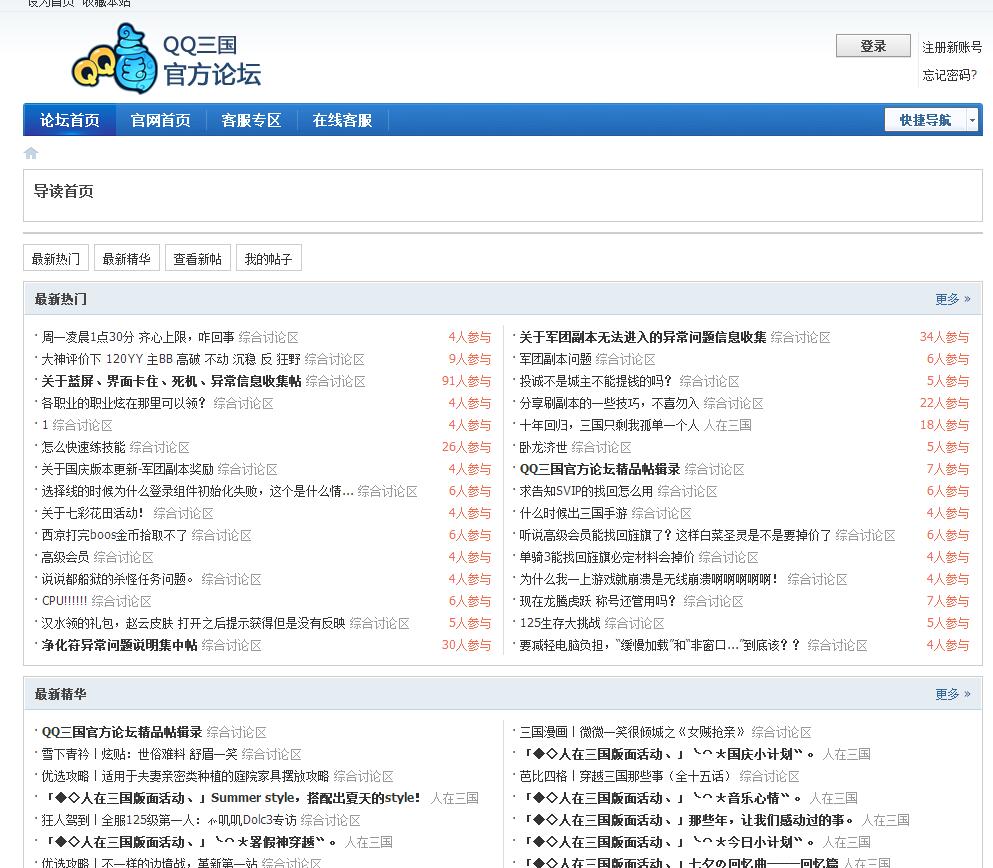Open thread 优选攻略丨适用于夫妻亲密类种植的庭院家具摆放攻略
The width and height of the screenshot is (993, 868).
pos(186,776)
